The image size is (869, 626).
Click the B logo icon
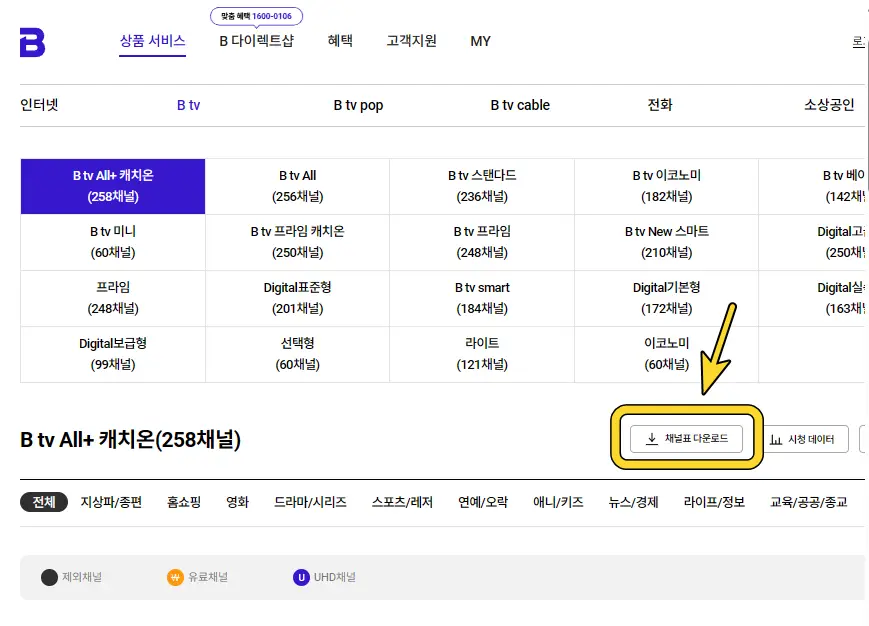(x=32, y=42)
